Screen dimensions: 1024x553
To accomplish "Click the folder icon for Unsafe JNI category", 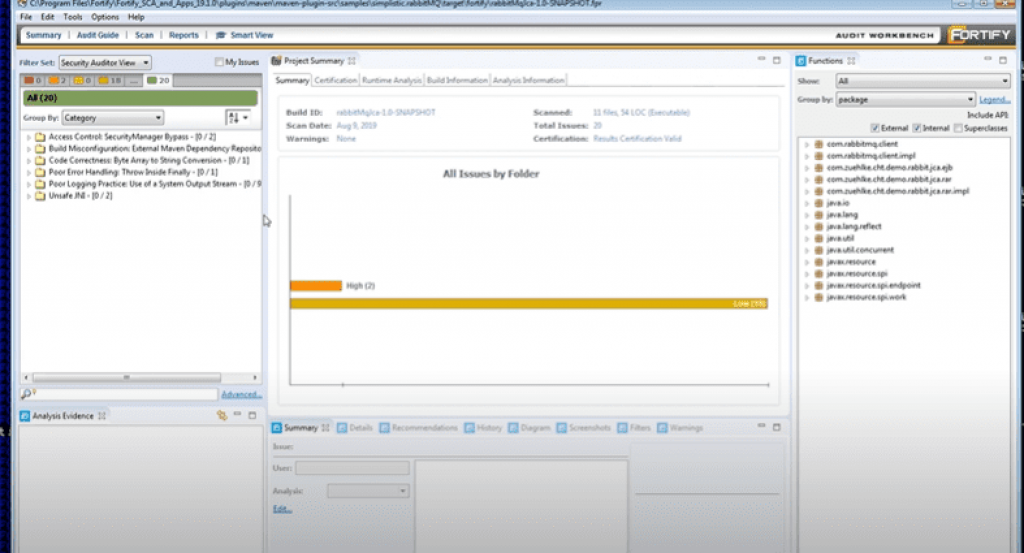I will (40, 196).
